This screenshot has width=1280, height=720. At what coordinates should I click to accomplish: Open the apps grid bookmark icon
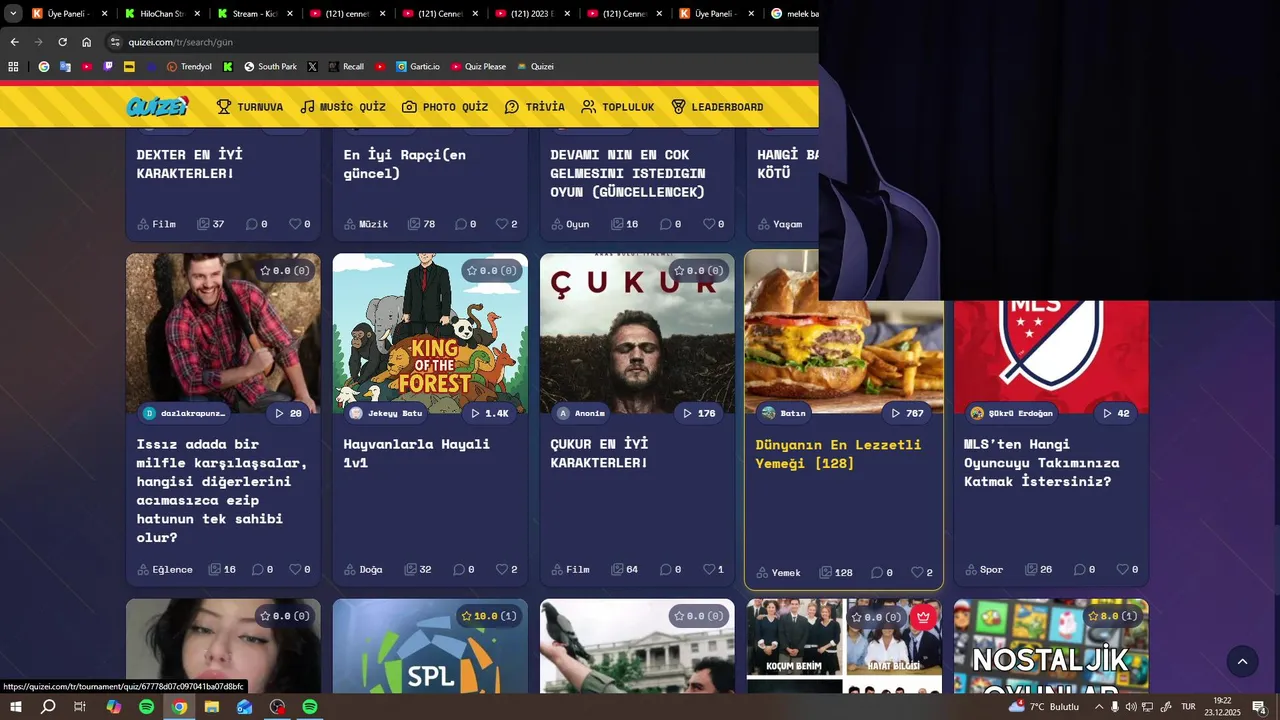coord(13,67)
